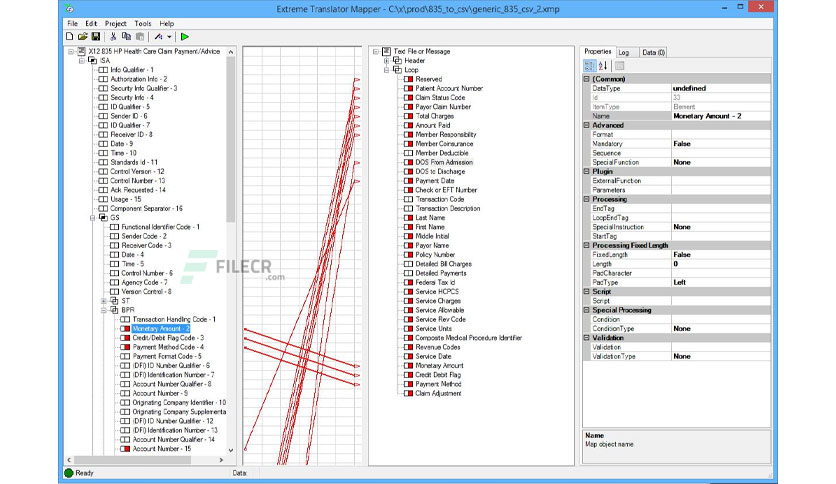Collapse the Loop node in the target tree

click(x=387, y=70)
